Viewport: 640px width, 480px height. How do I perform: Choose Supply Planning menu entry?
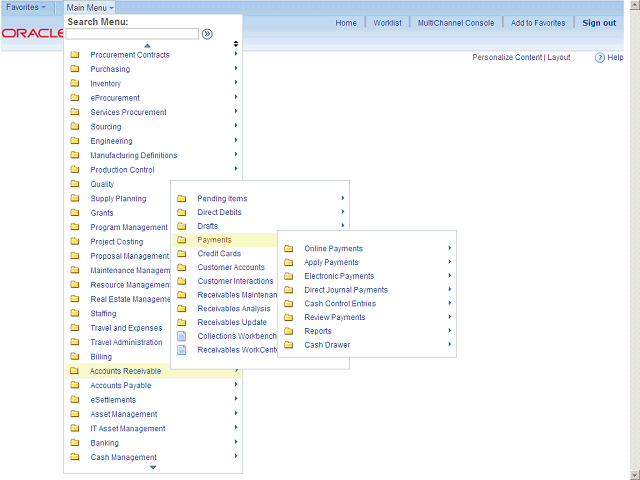point(118,199)
